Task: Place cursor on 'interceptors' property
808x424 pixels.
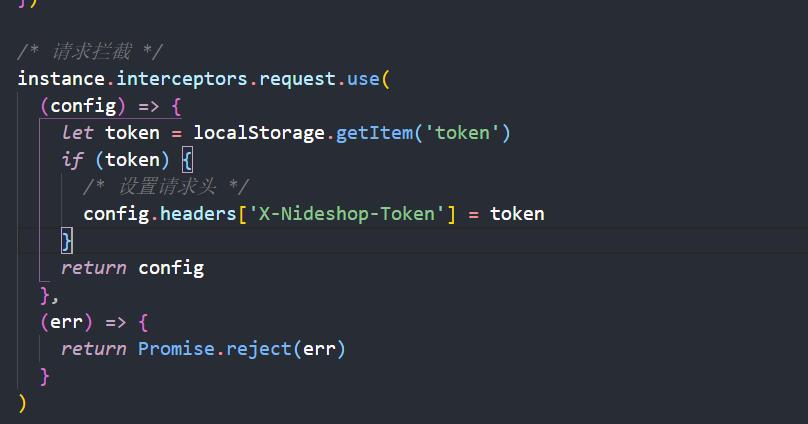Action: [182, 79]
